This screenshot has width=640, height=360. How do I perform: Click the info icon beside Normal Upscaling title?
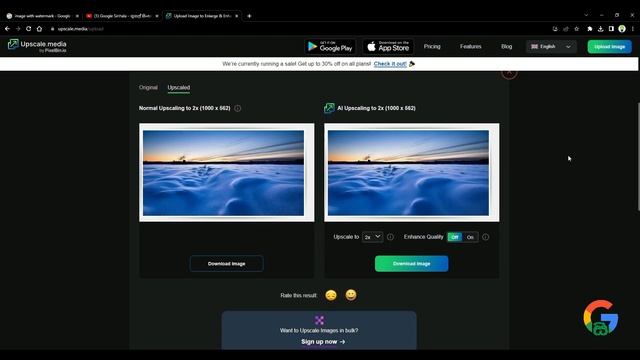click(x=238, y=108)
